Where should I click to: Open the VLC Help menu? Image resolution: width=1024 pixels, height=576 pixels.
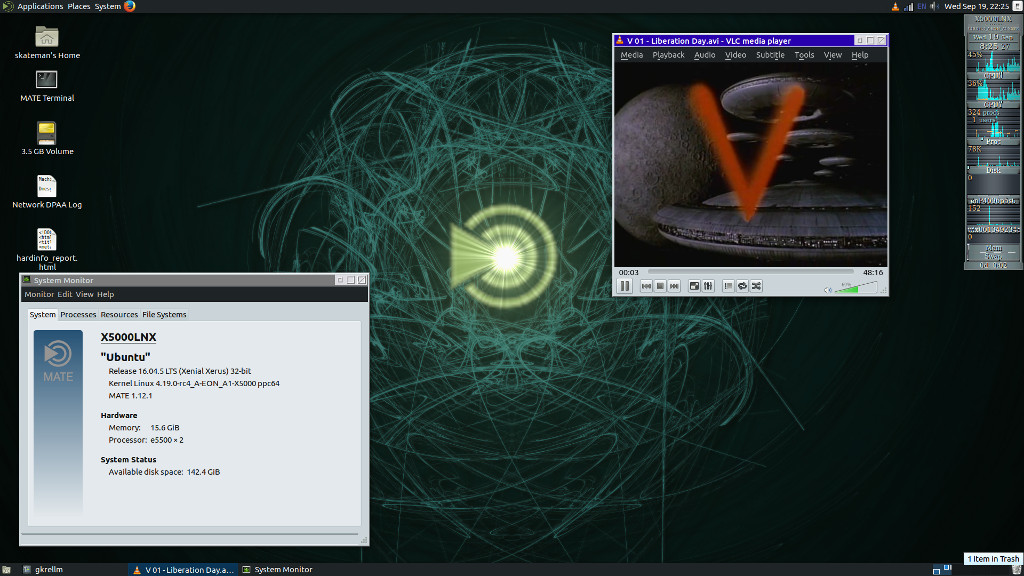859,55
